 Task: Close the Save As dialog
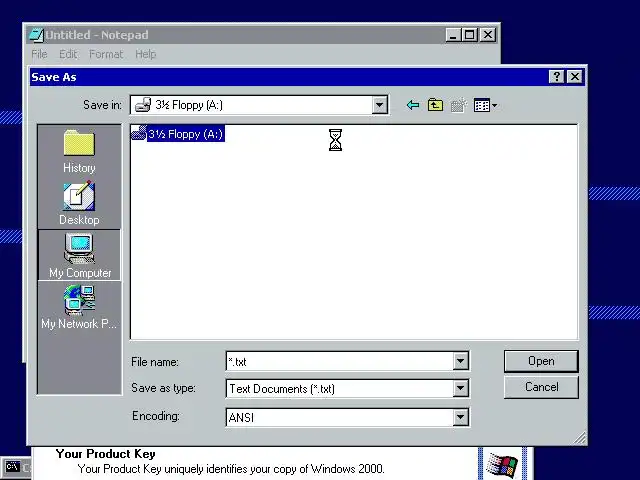[575, 77]
